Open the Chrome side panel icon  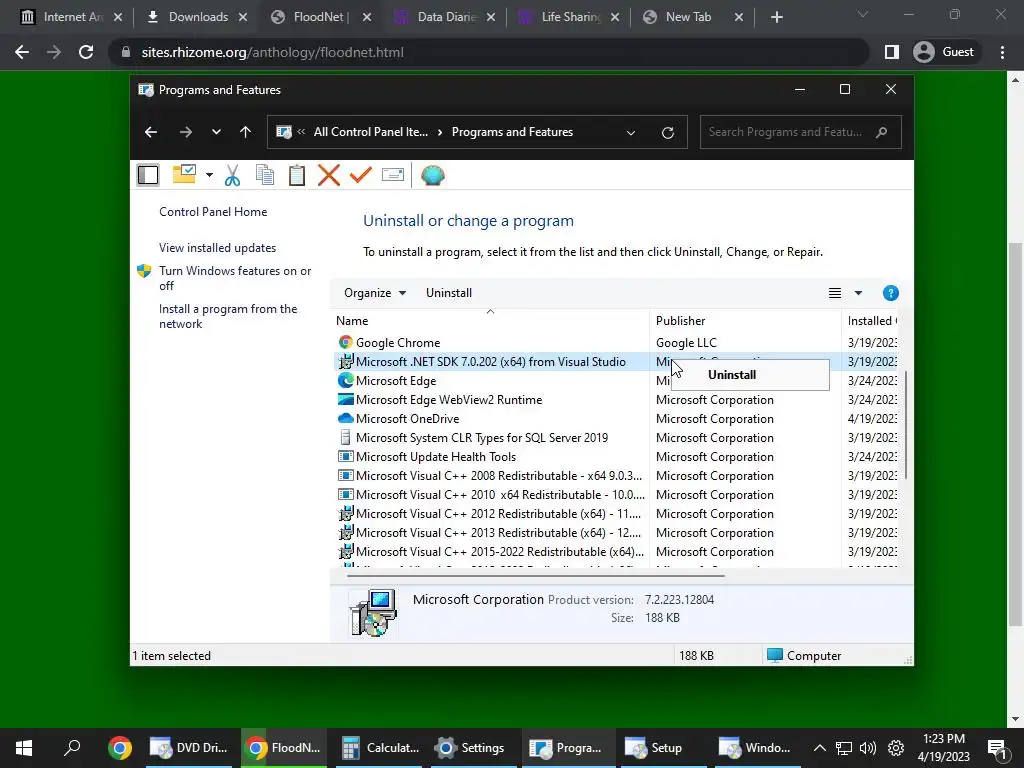(891, 52)
